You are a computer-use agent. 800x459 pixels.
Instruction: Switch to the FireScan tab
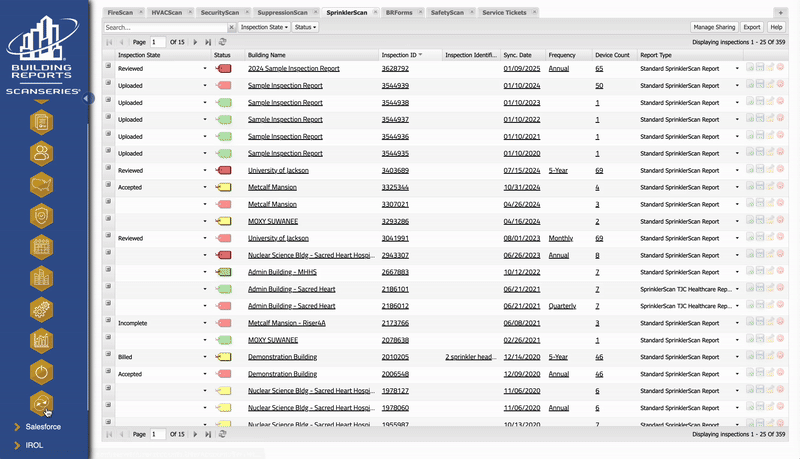tap(122, 12)
